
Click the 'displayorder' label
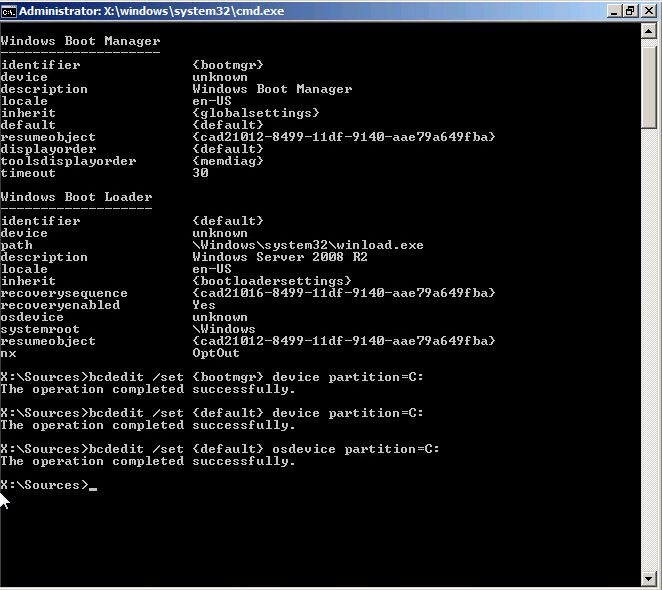(x=48, y=149)
